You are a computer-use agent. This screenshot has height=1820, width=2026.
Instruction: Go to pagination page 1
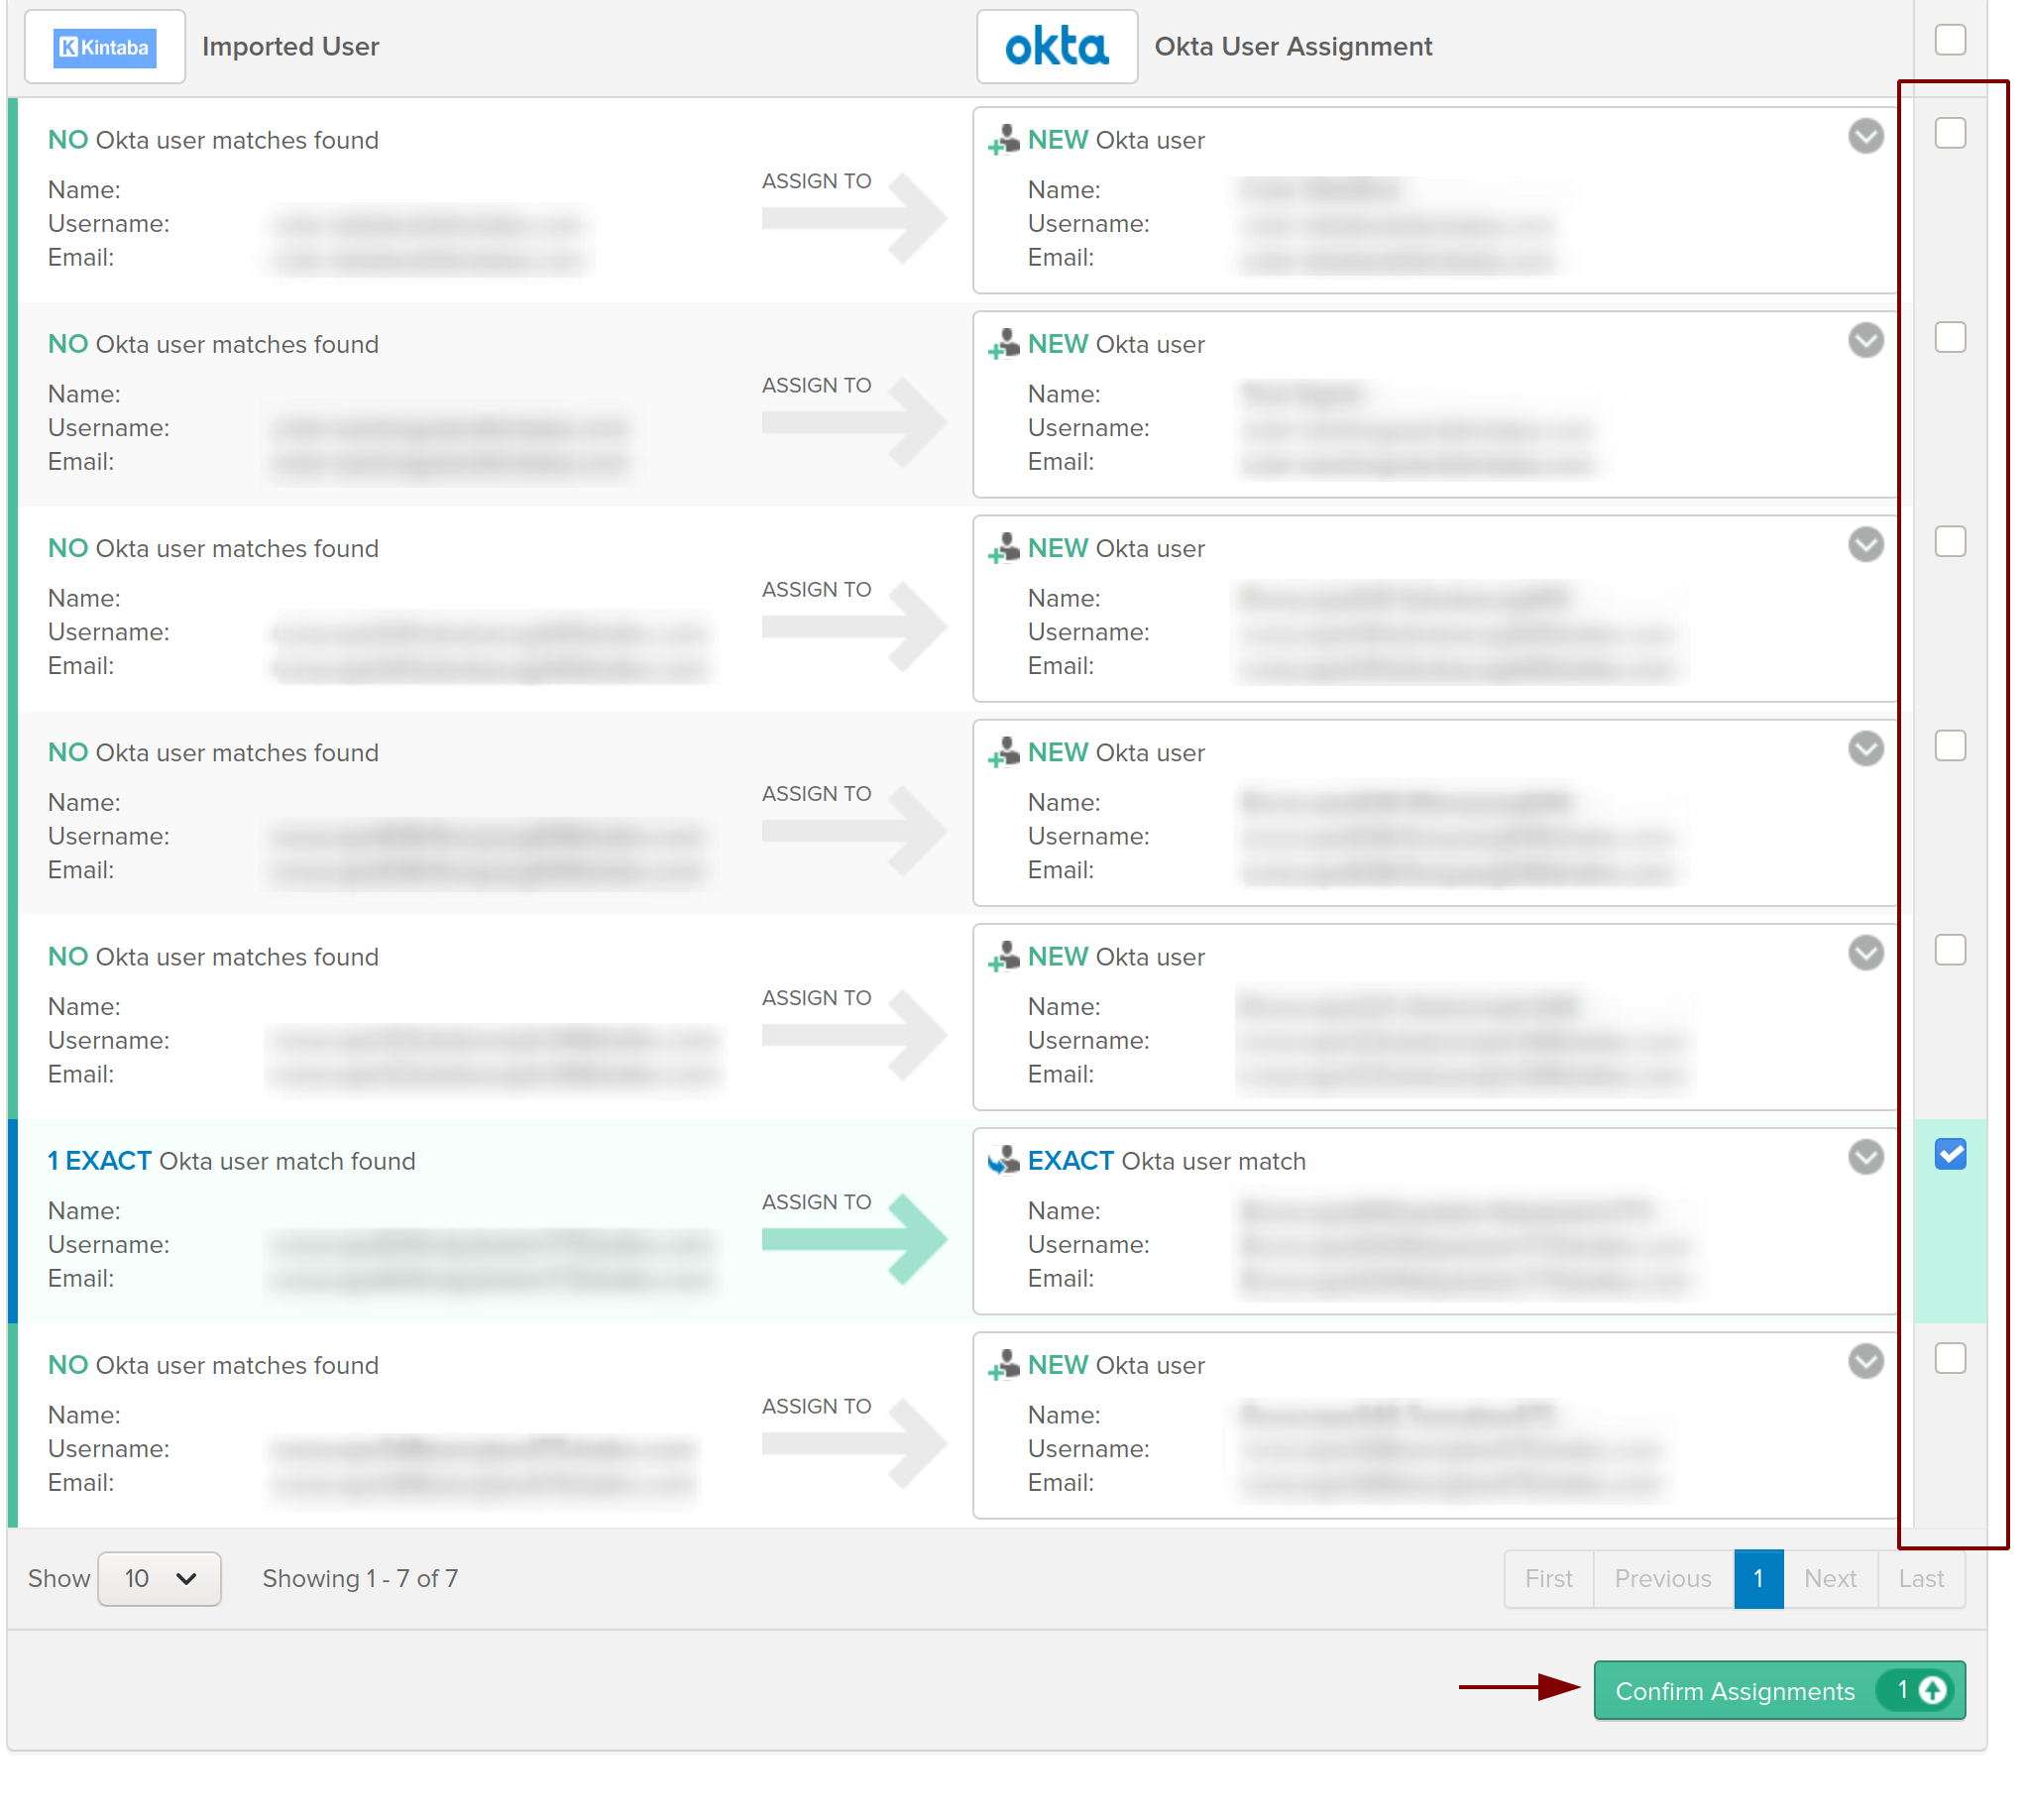1758,1579
